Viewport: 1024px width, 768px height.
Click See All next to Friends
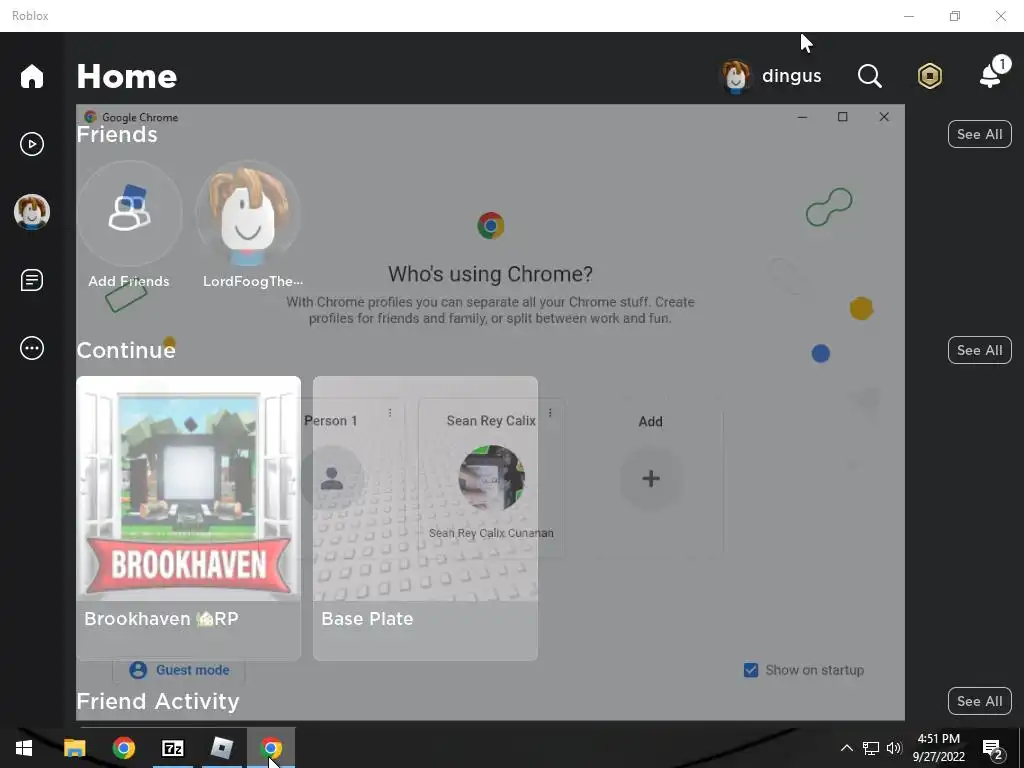979,134
